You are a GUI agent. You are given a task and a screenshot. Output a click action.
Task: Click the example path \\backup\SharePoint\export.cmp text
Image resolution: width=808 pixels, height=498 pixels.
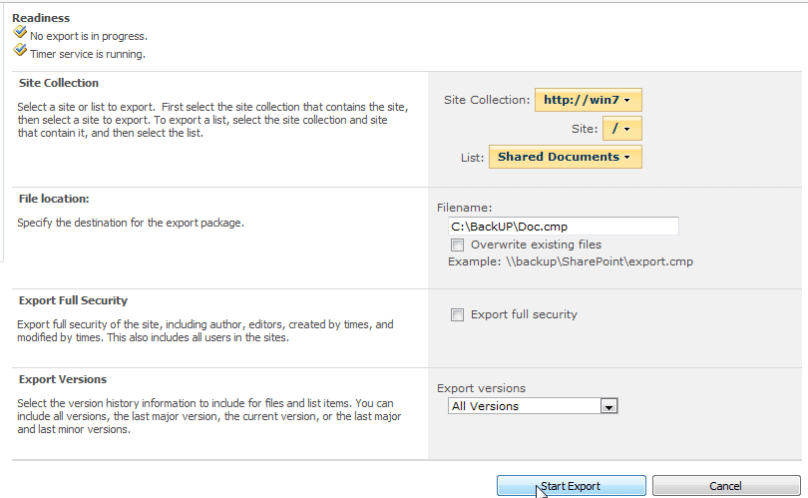pos(570,262)
